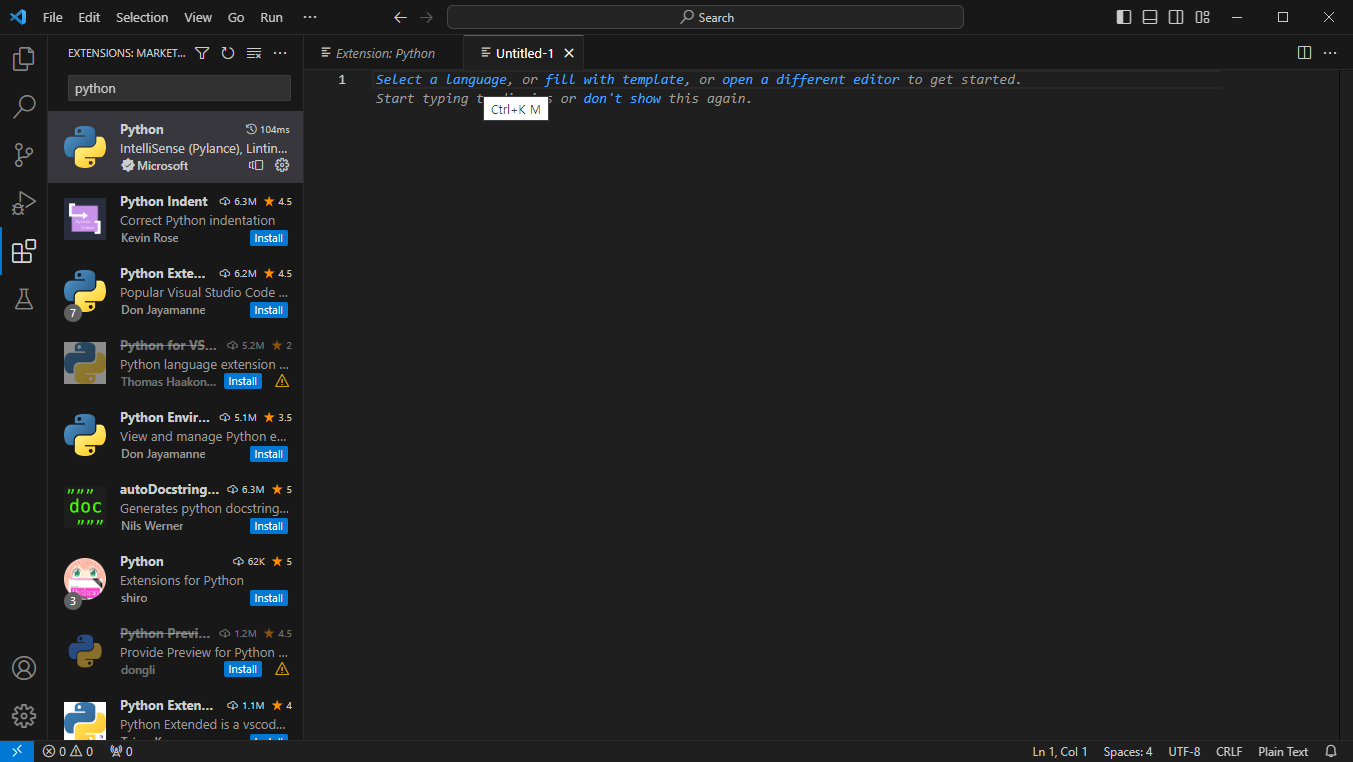
Task: Click the don't show link
Action: (622, 98)
